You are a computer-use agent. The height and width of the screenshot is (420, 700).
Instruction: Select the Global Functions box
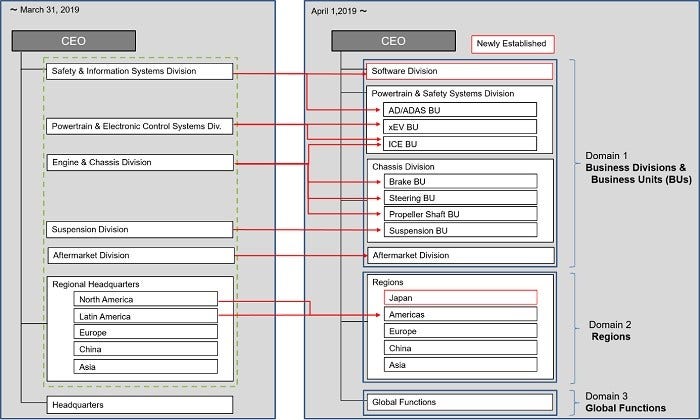pos(460,402)
